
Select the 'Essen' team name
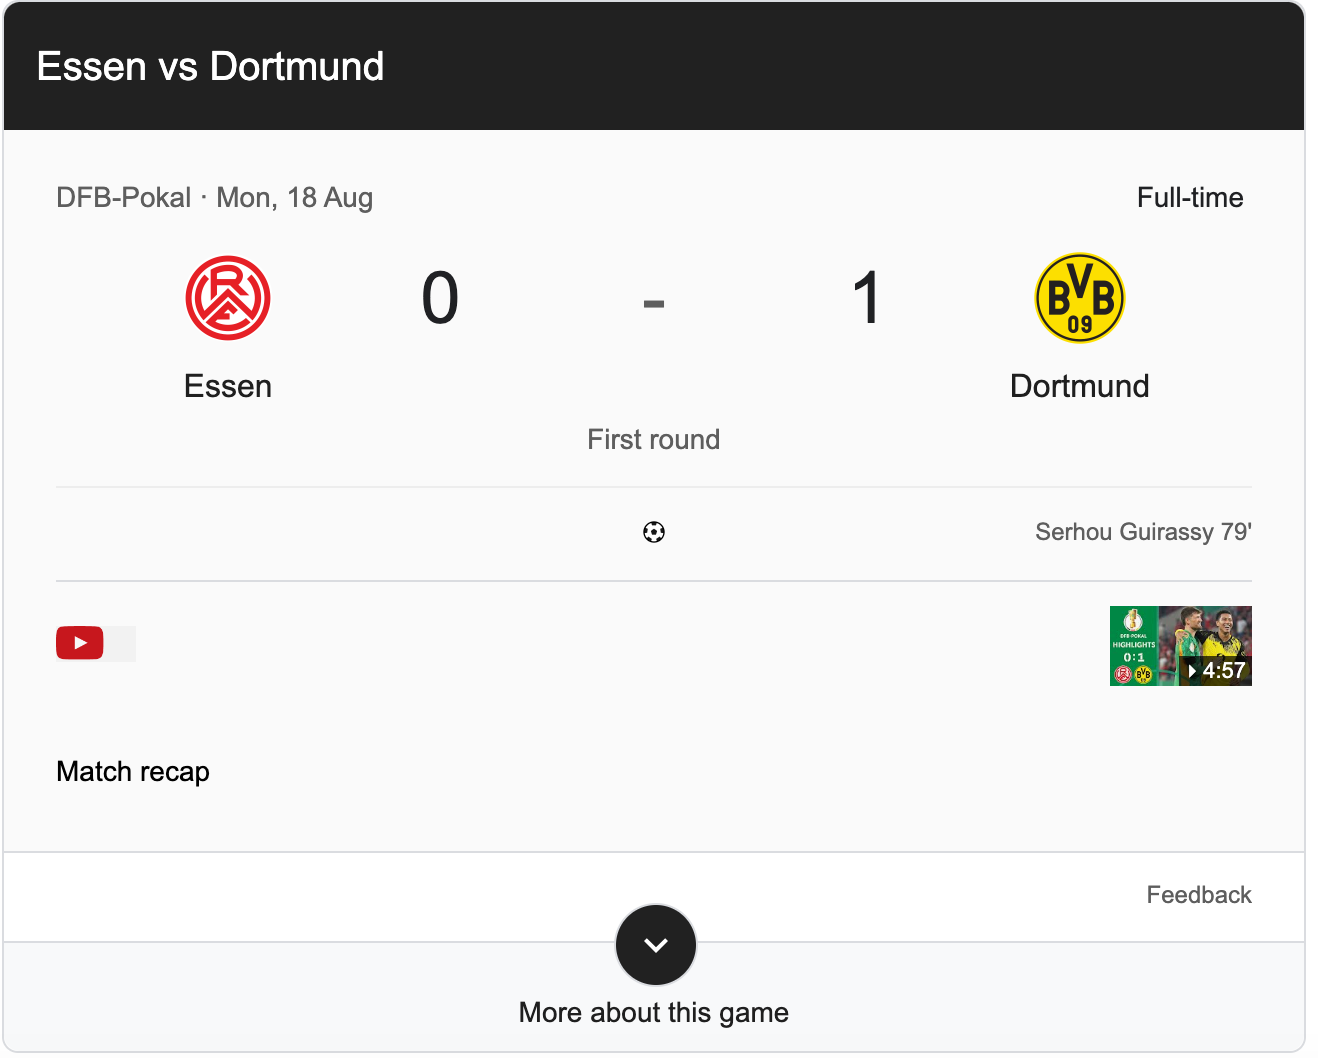click(x=228, y=387)
